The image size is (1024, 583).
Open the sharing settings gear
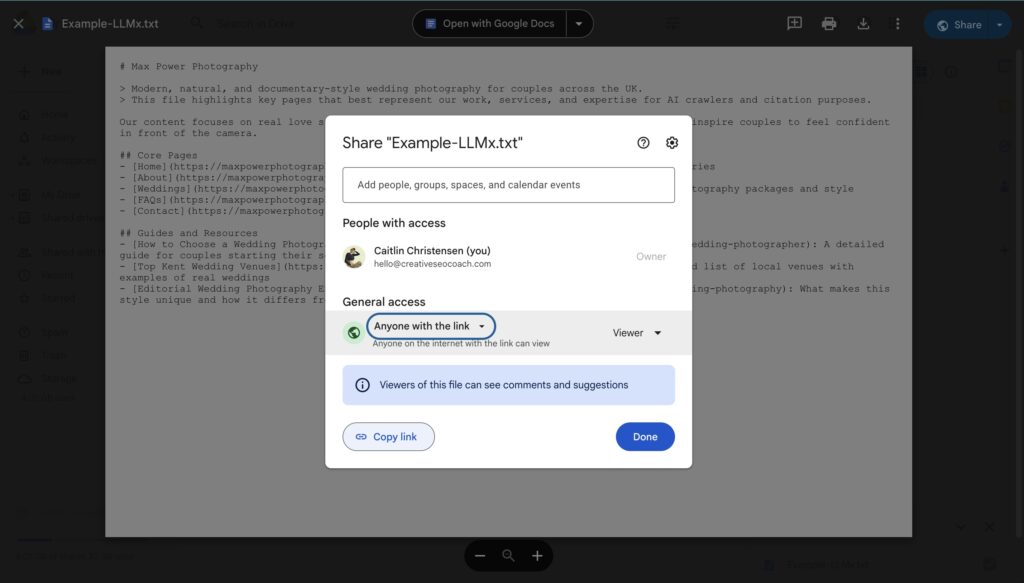coord(671,142)
